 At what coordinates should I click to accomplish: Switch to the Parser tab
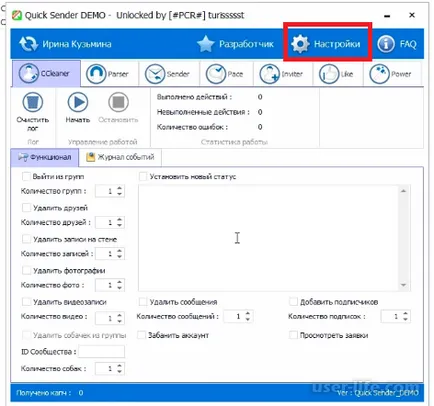(108, 74)
